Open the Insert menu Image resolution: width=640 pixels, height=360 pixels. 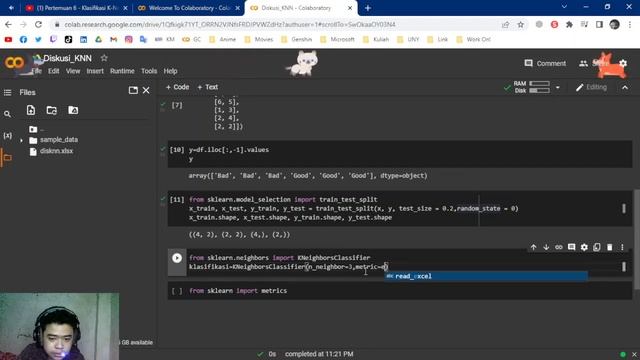pyautogui.click(x=95, y=71)
